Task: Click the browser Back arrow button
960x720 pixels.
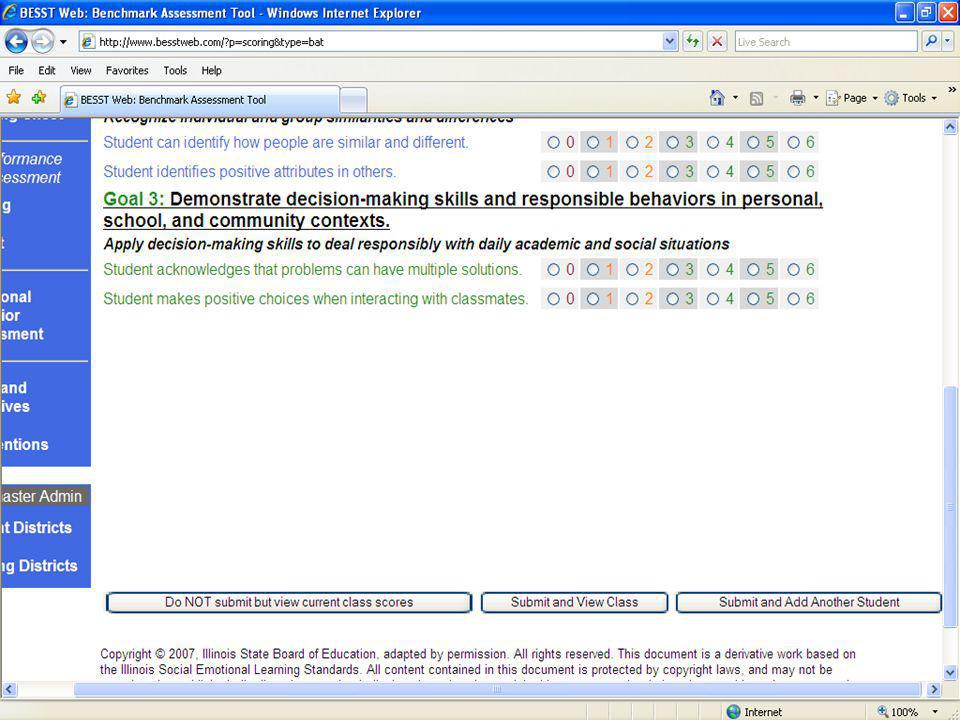Action: point(17,42)
